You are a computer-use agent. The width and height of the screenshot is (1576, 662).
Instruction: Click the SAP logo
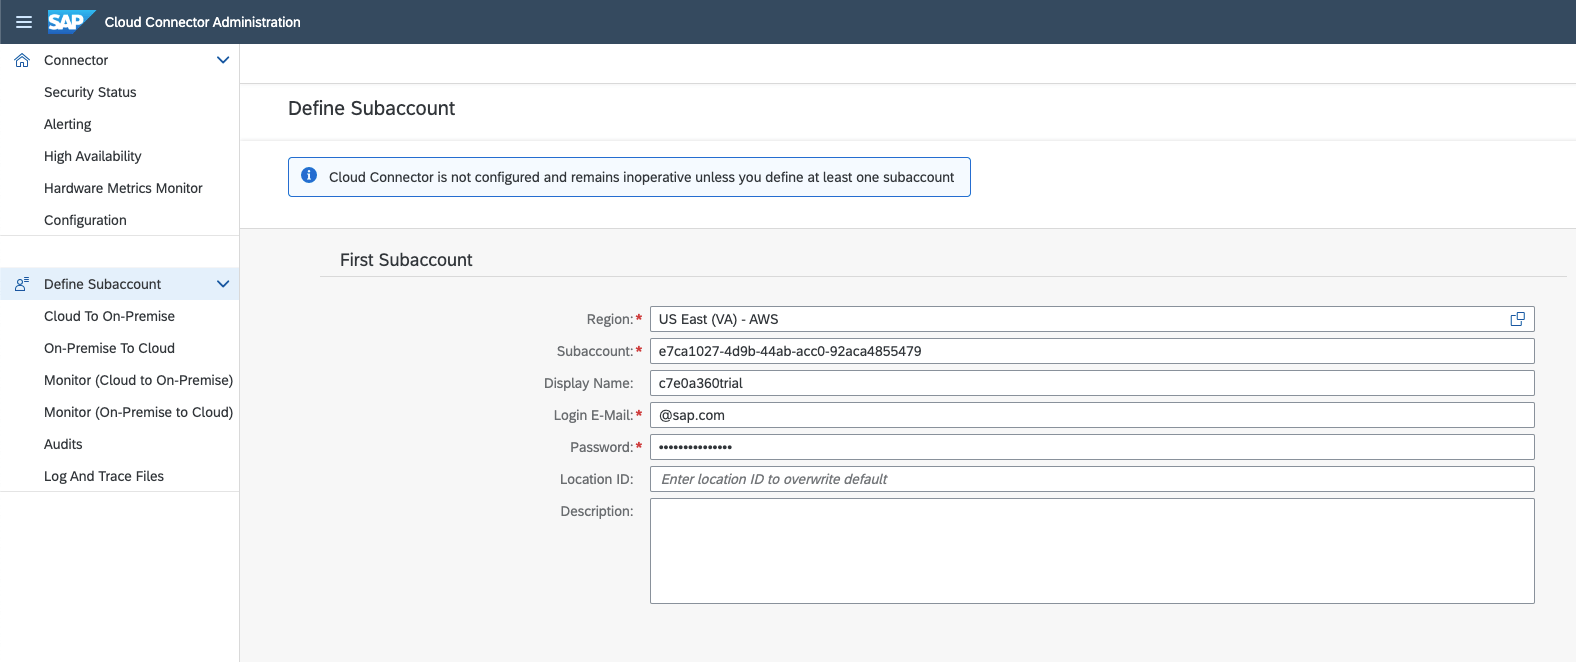71,21
